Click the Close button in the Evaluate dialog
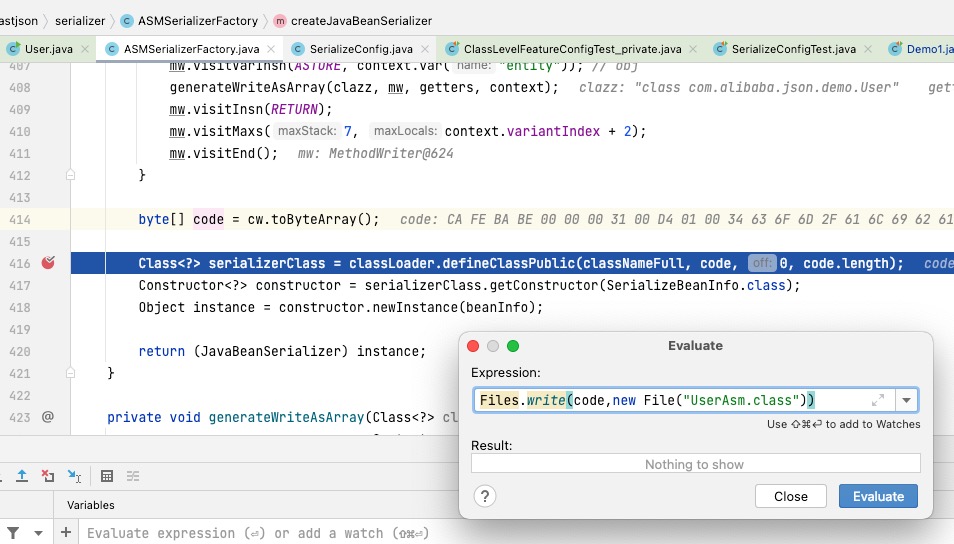 (790, 496)
